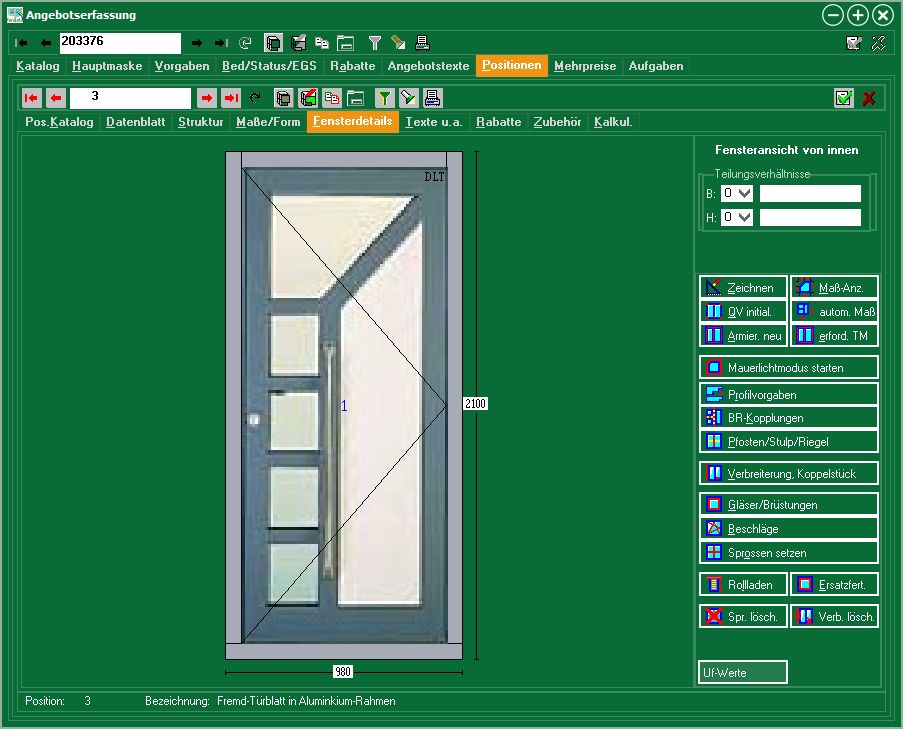Cancel position with the red X icon

click(x=868, y=98)
